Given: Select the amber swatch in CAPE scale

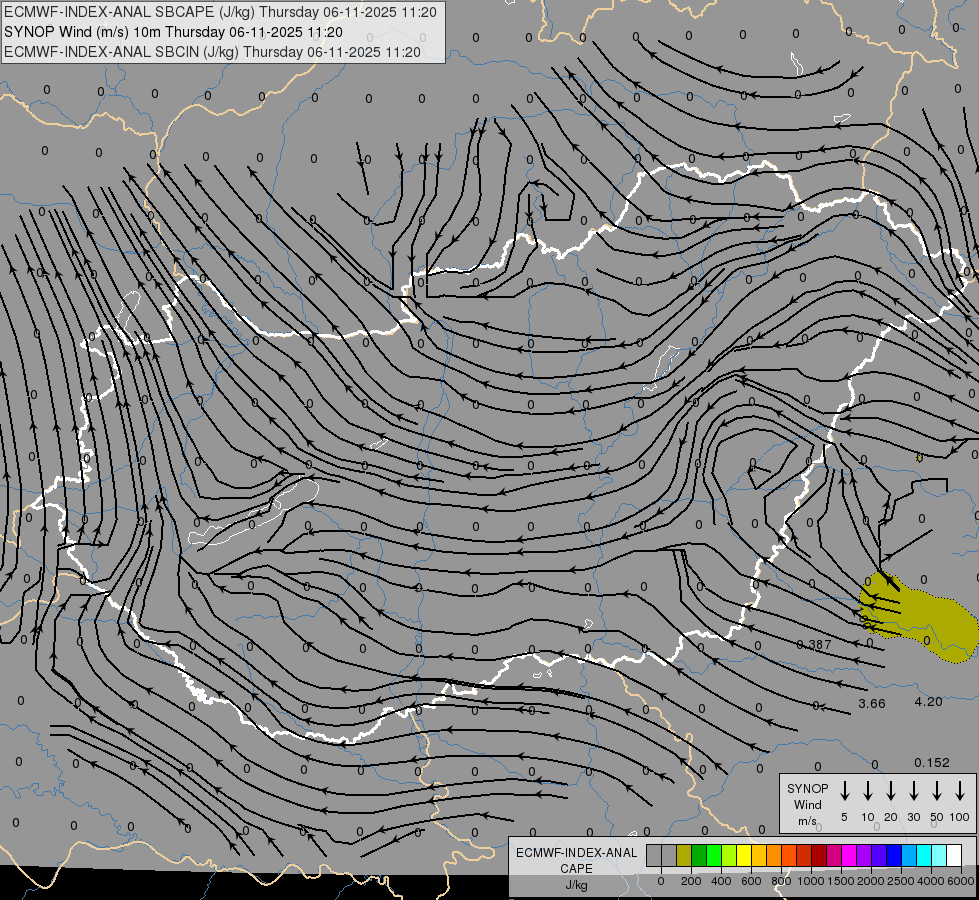Looking at the screenshot, I should (759, 855).
